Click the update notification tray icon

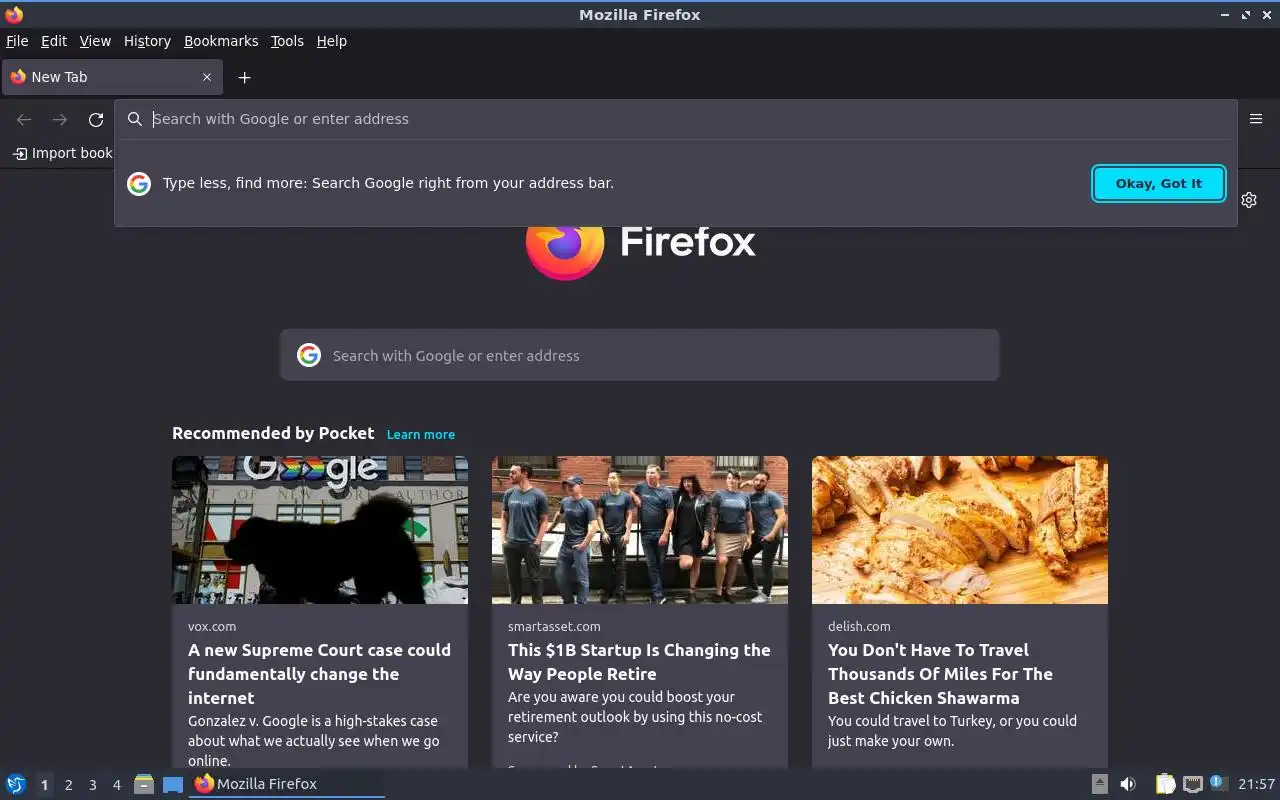(1217, 783)
